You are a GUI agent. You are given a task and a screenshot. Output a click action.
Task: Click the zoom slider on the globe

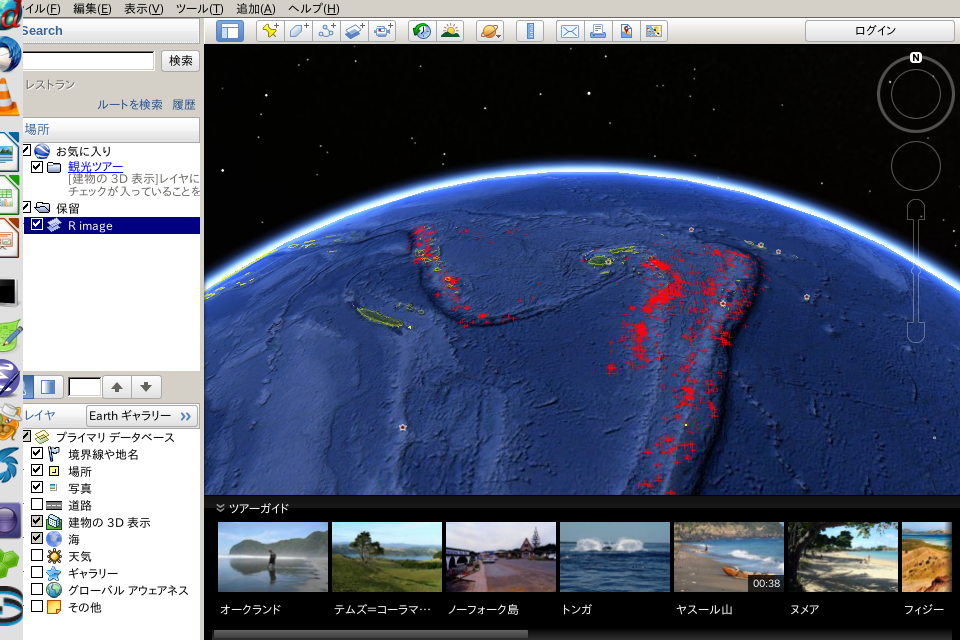[x=916, y=271]
